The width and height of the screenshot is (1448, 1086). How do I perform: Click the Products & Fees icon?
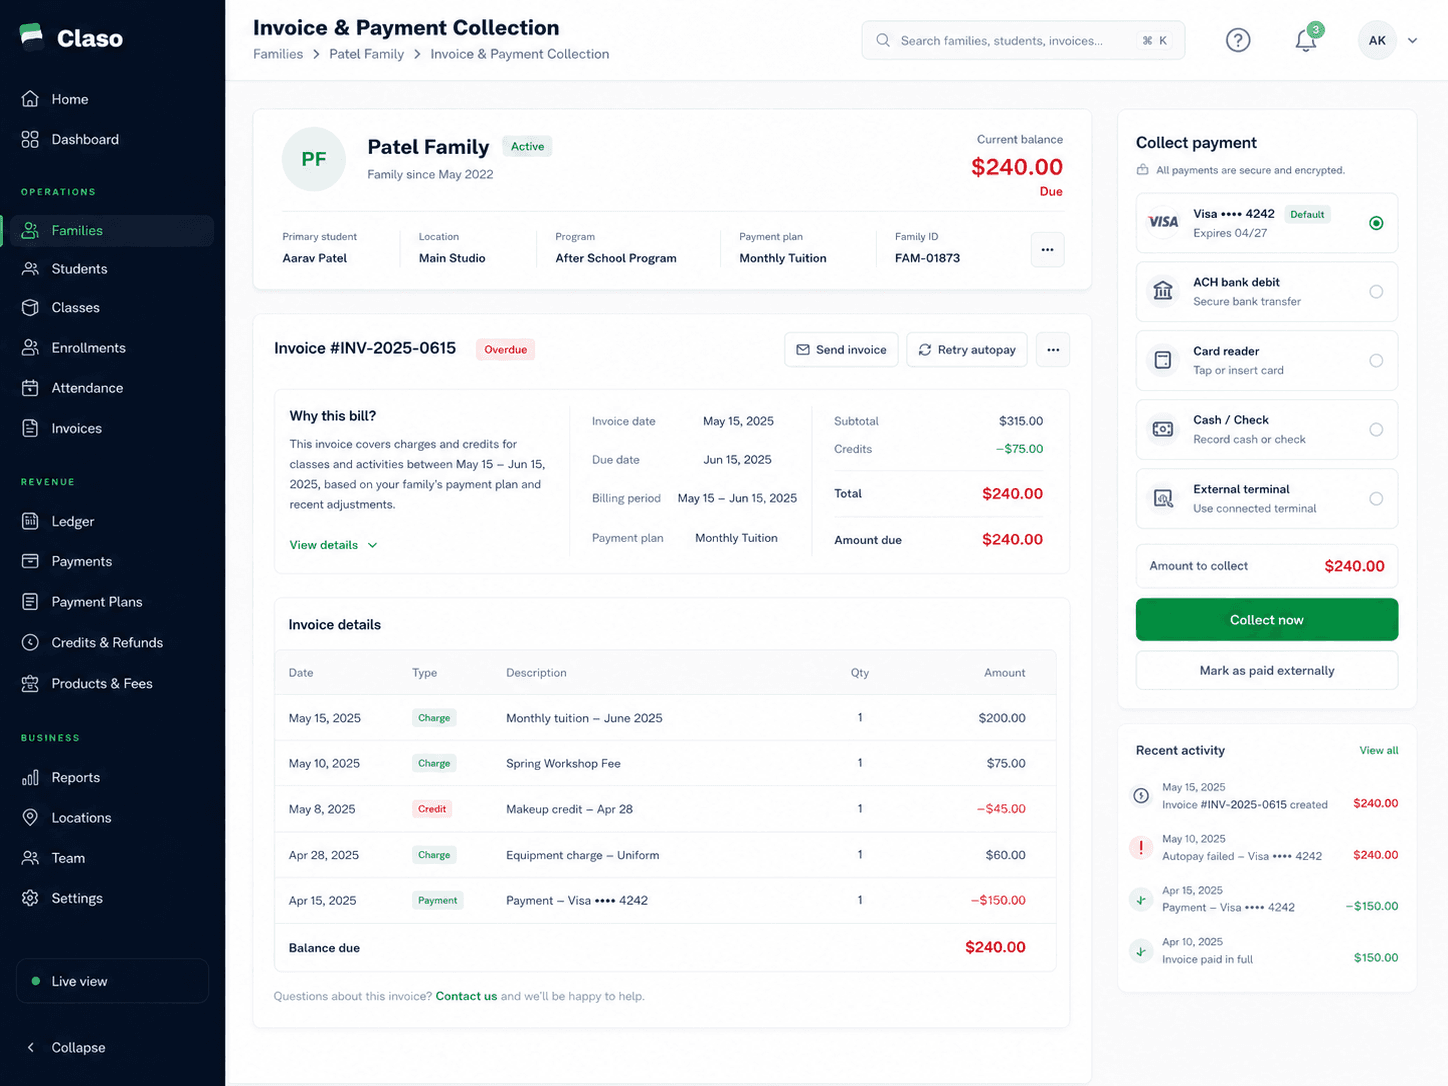point(30,684)
